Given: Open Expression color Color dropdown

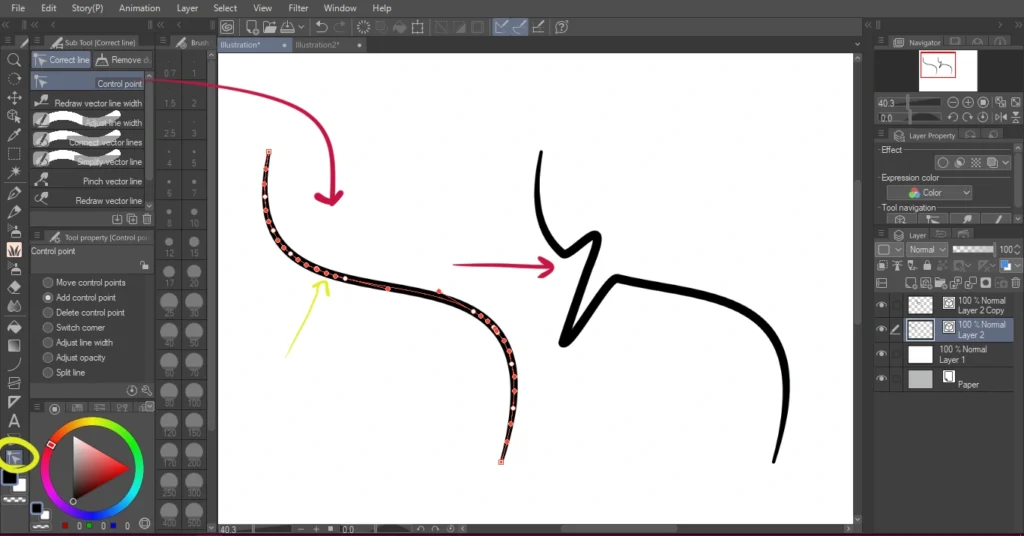Looking at the screenshot, I should point(929,193).
